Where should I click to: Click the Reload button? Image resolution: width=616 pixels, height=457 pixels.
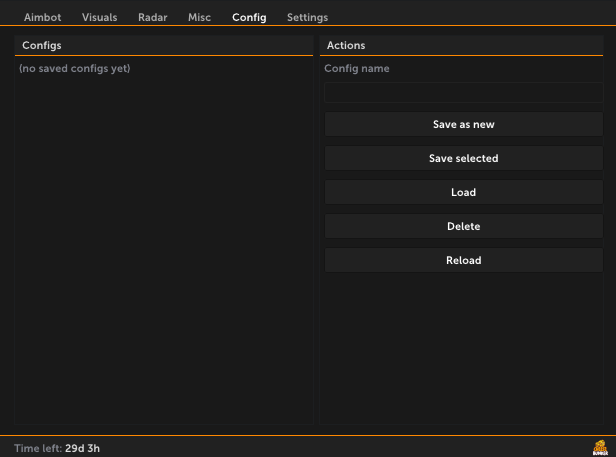pyautogui.click(x=463, y=260)
